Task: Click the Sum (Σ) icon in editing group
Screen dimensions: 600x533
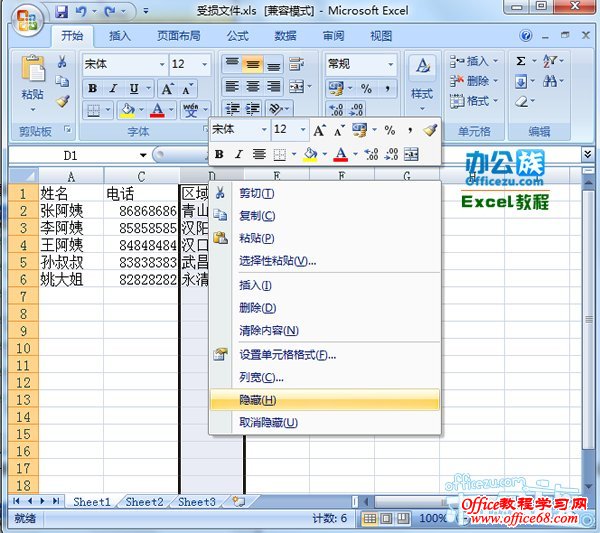Action: coord(521,61)
